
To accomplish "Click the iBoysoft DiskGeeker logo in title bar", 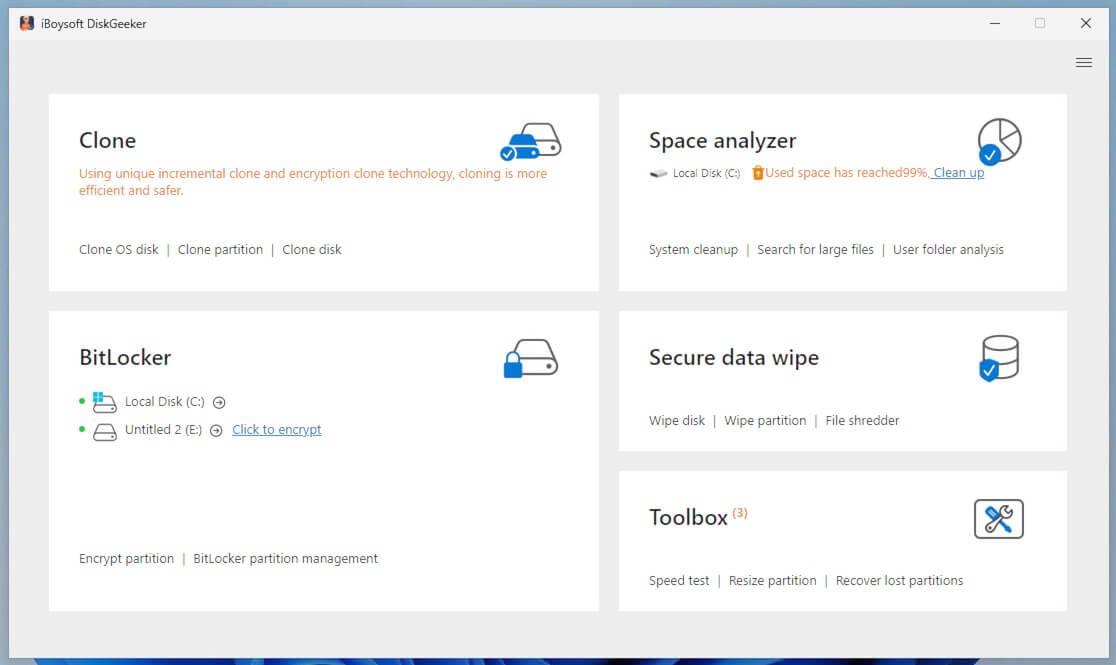I will tap(26, 22).
